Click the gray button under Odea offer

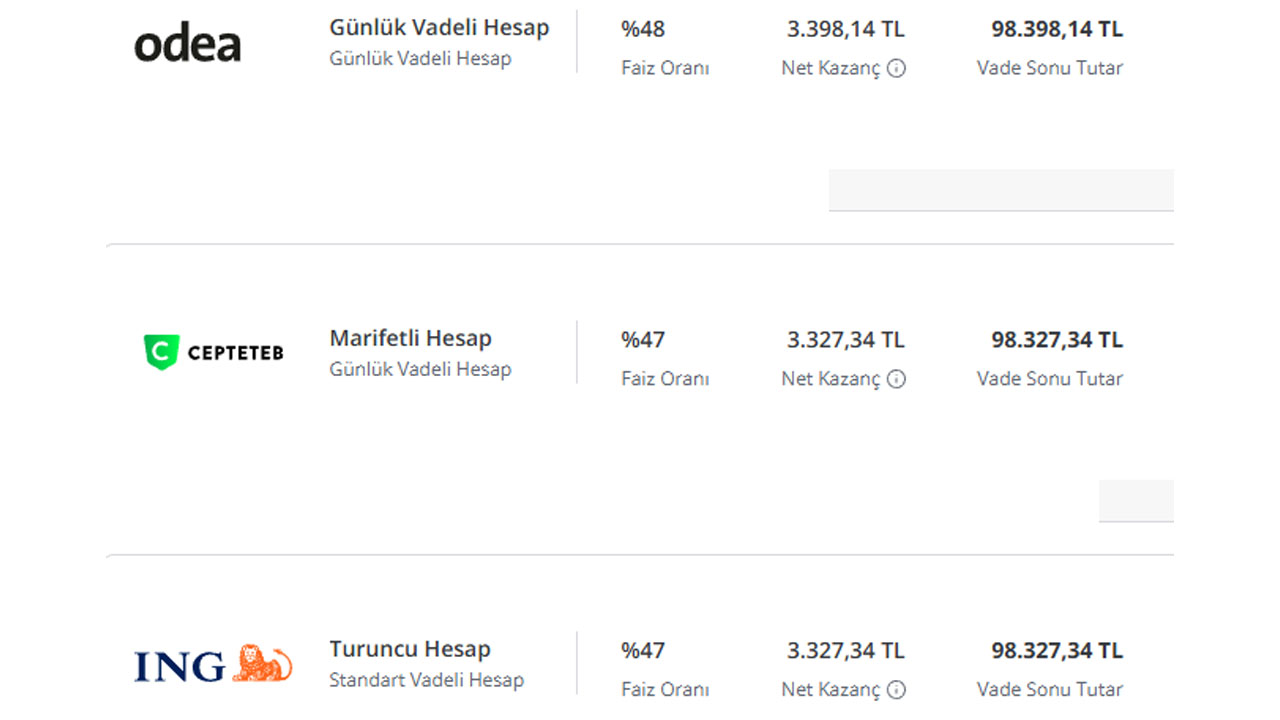click(x=1001, y=190)
